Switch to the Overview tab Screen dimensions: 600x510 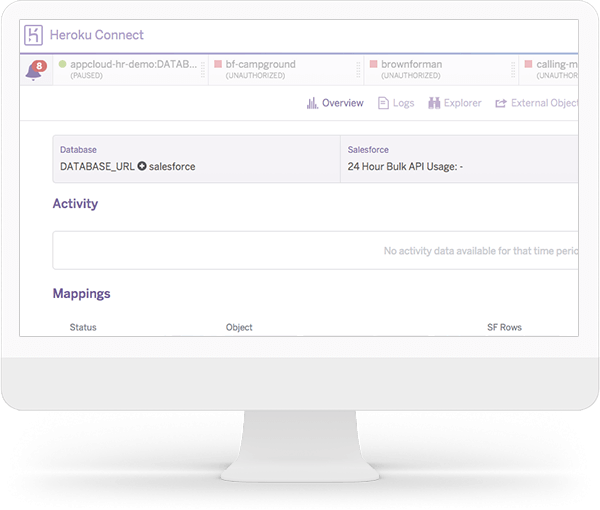click(x=335, y=103)
